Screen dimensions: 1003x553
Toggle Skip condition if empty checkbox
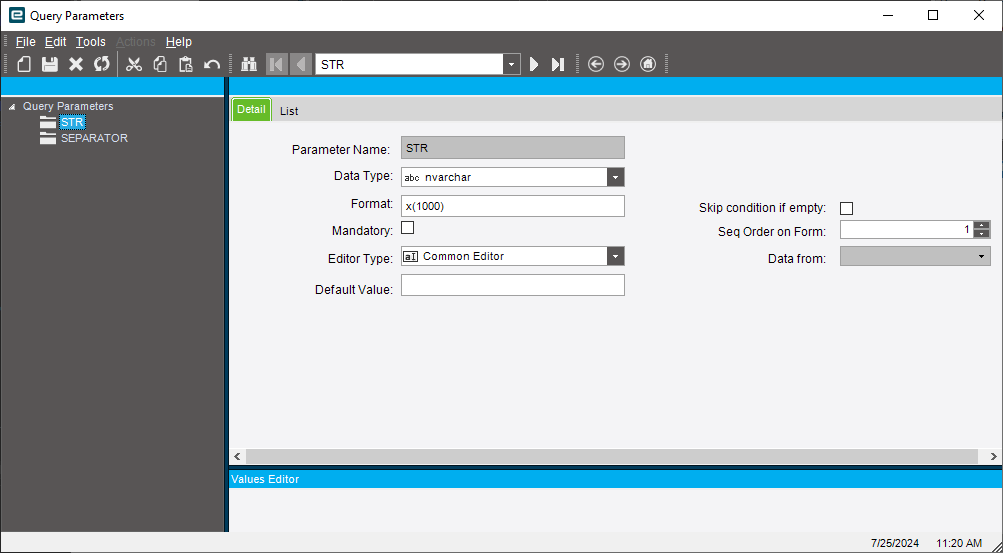846,208
